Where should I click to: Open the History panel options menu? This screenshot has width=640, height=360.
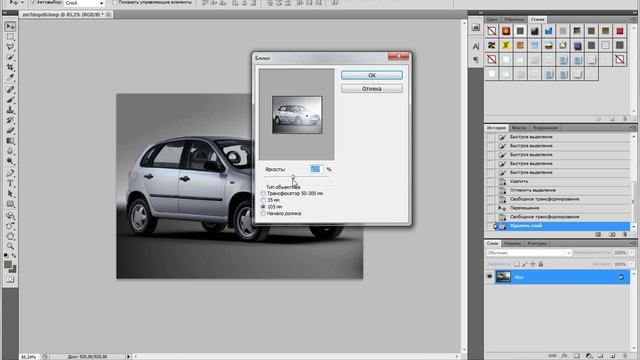pos(633,128)
